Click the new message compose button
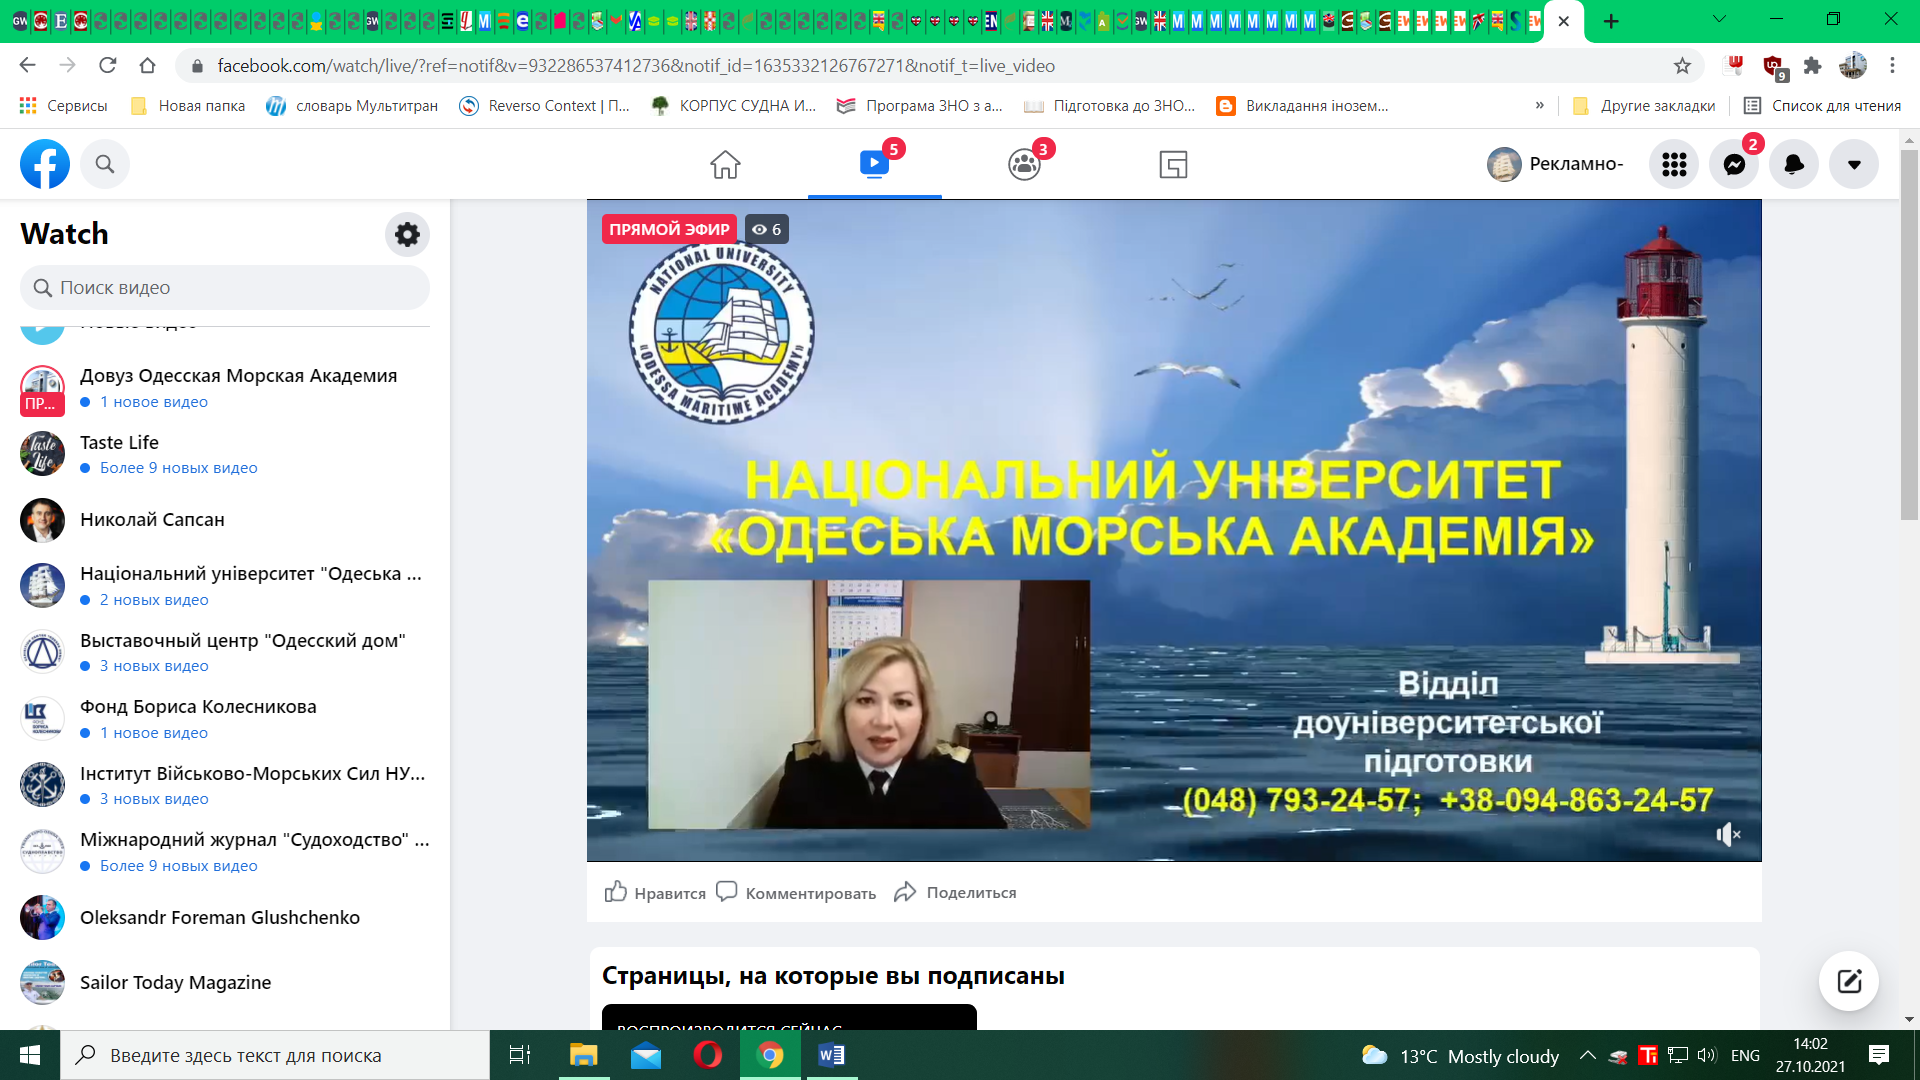This screenshot has width=1920, height=1080. click(1849, 981)
